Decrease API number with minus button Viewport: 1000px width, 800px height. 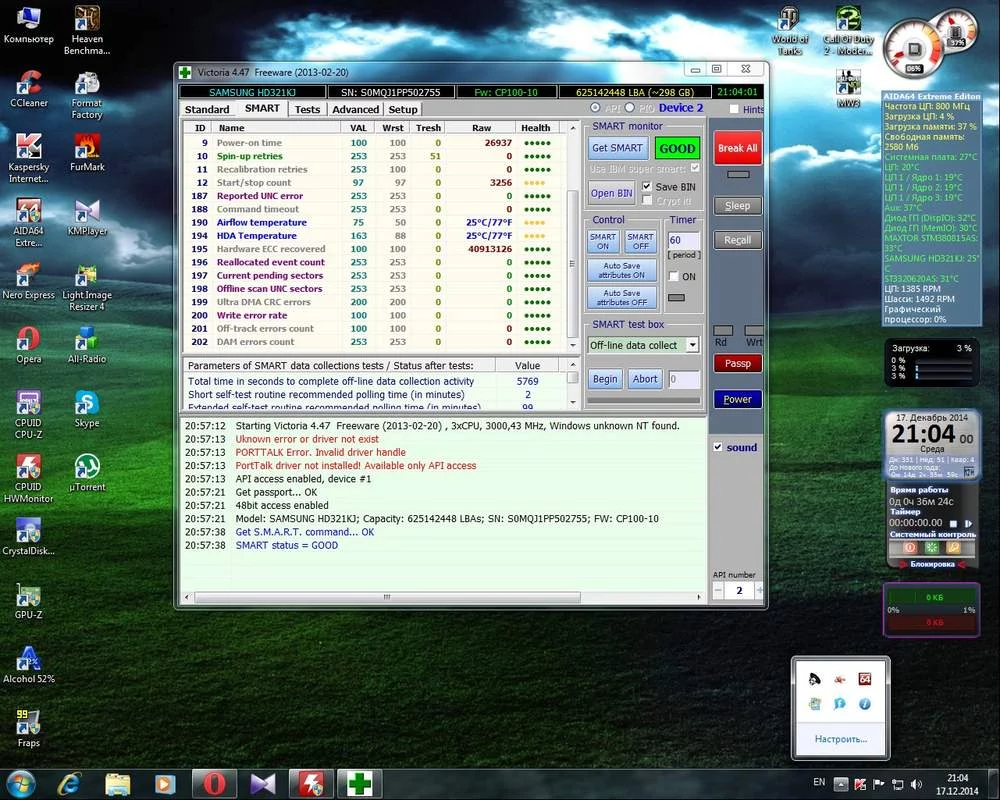pos(720,591)
